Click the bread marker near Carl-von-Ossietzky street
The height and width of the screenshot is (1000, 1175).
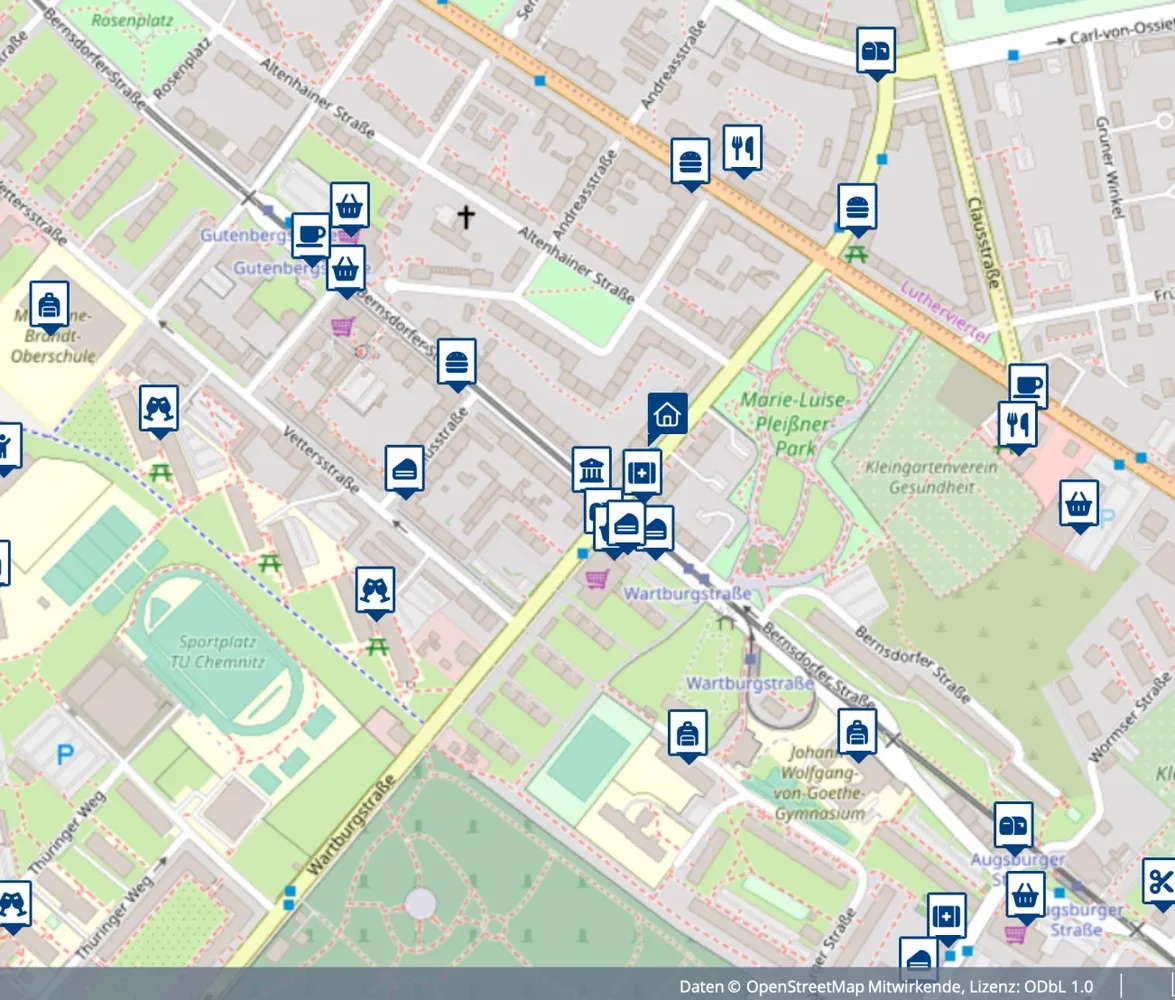tap(876, 51)
